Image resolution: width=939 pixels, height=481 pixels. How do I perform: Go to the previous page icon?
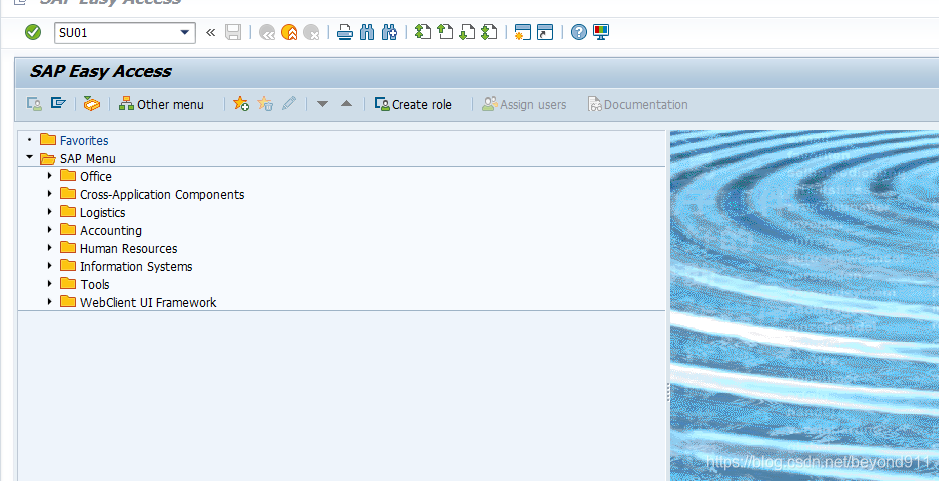coord(445,32)
